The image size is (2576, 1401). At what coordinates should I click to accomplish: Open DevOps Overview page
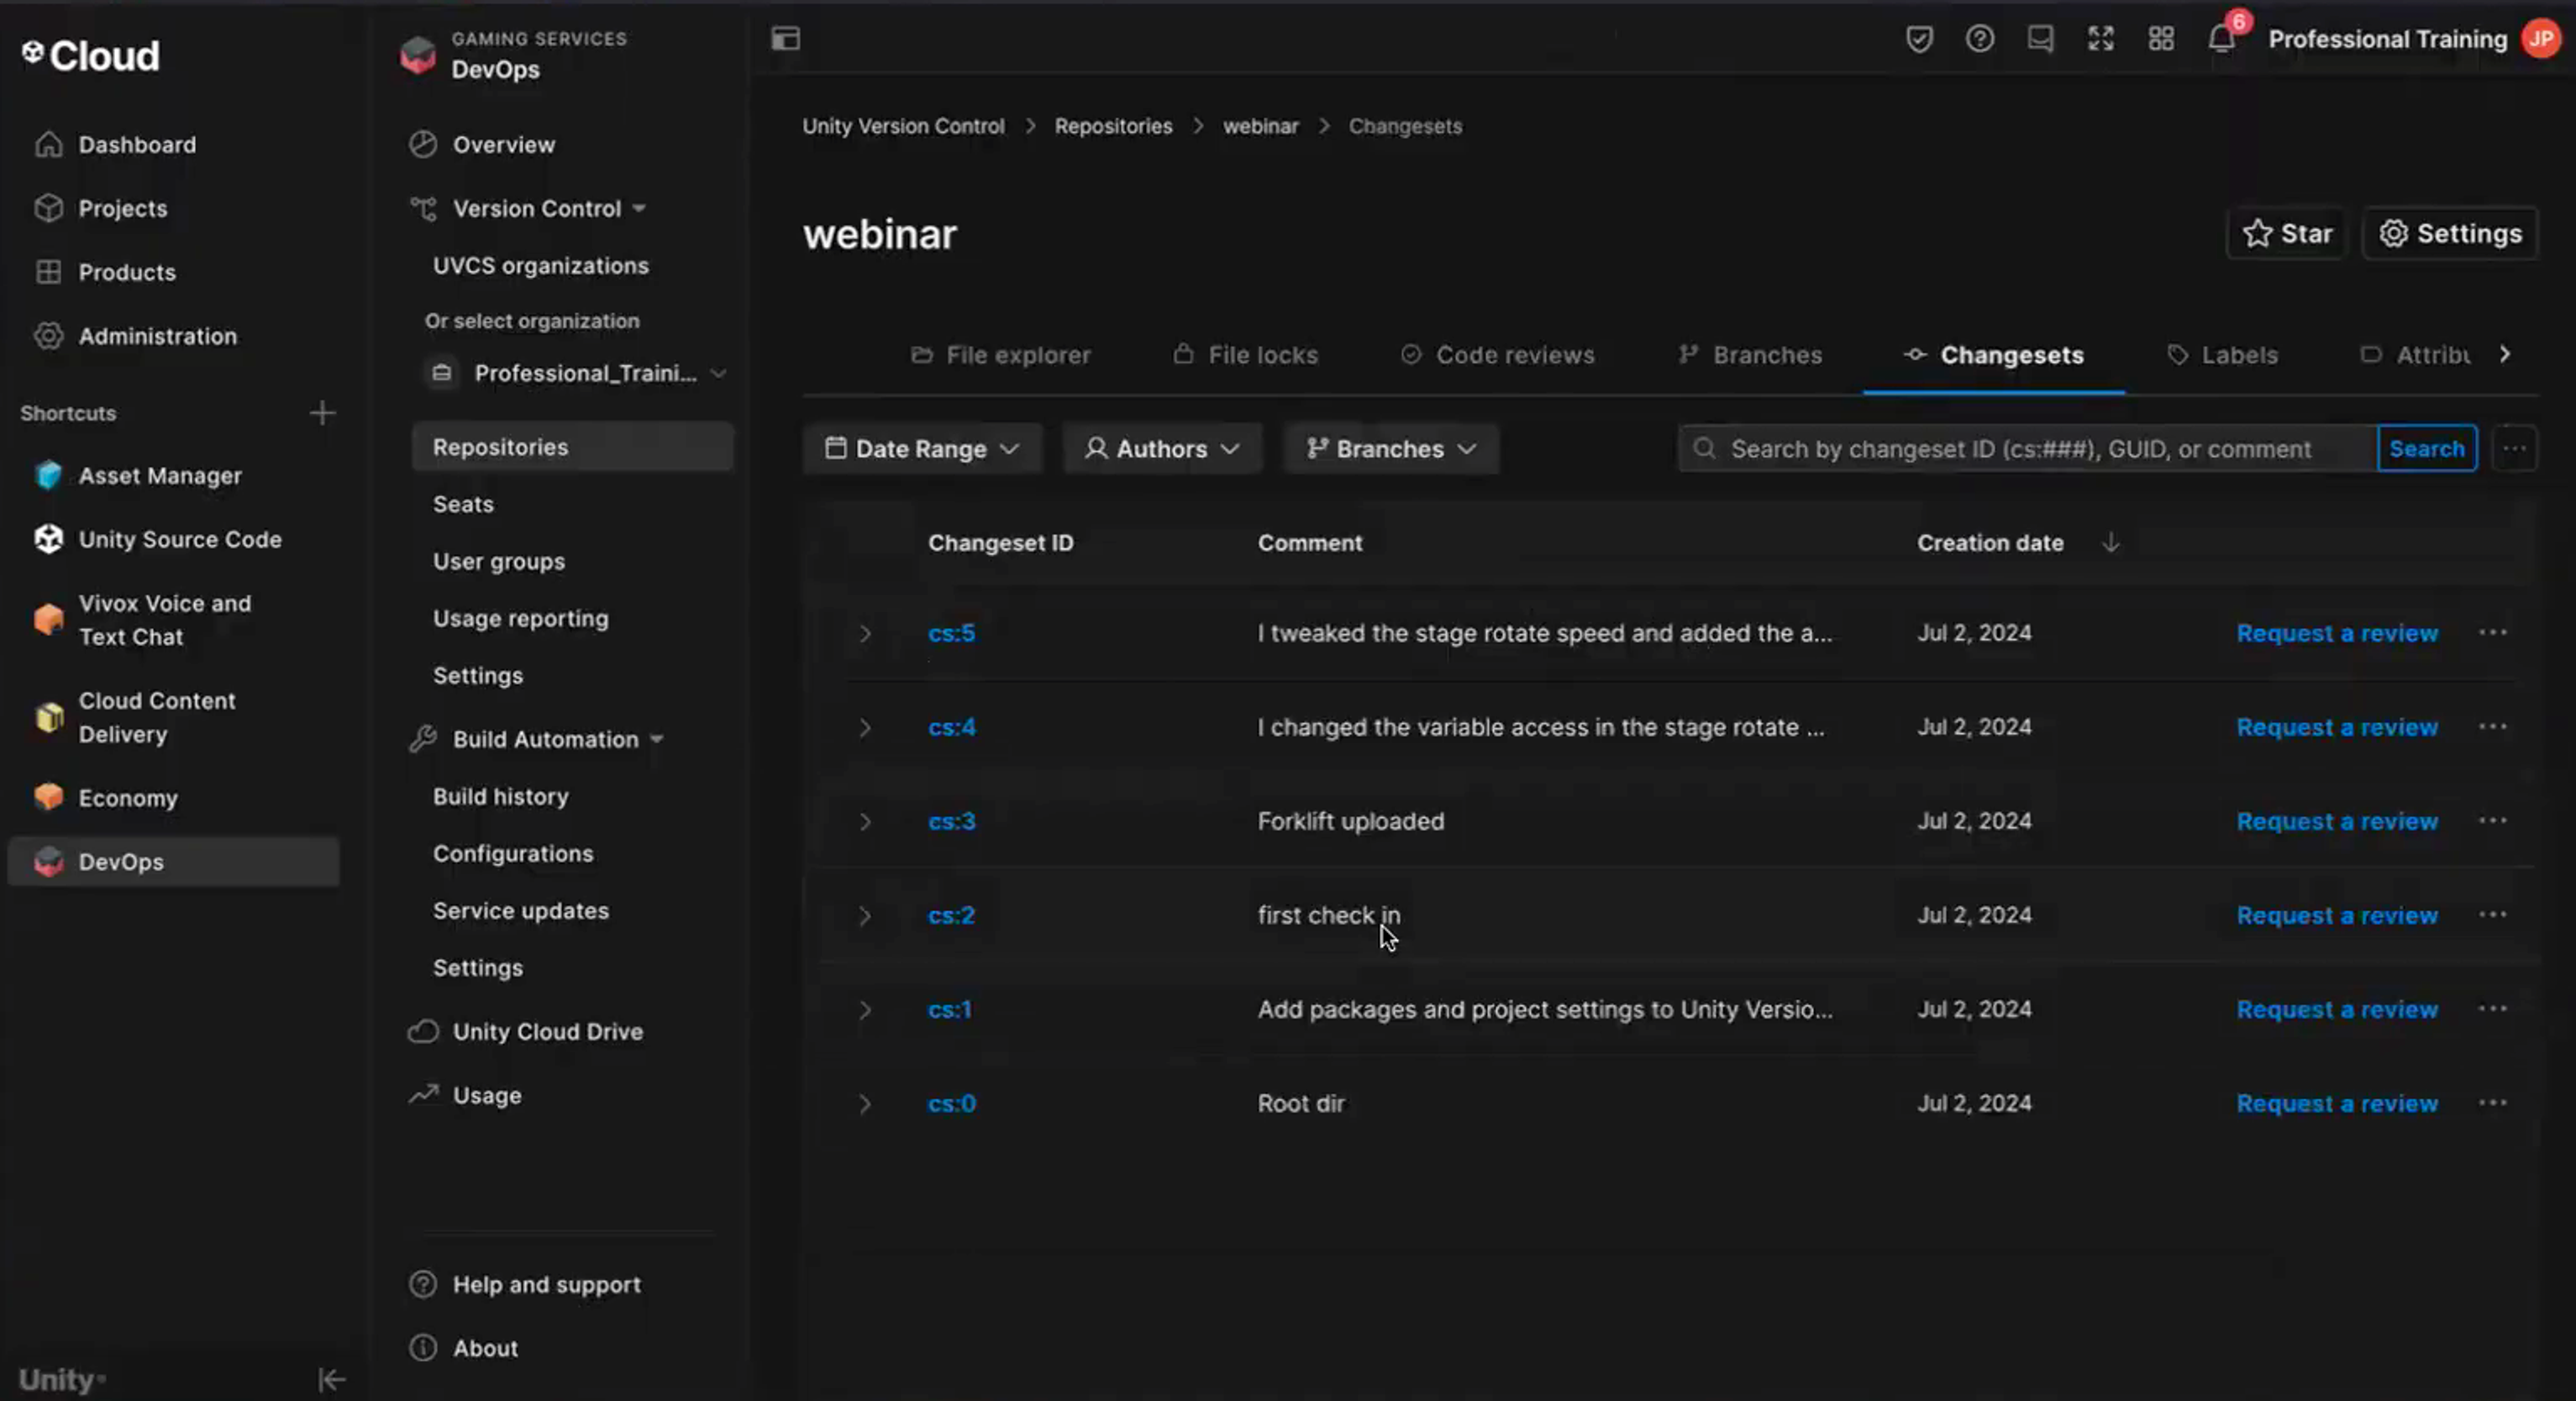503,145
